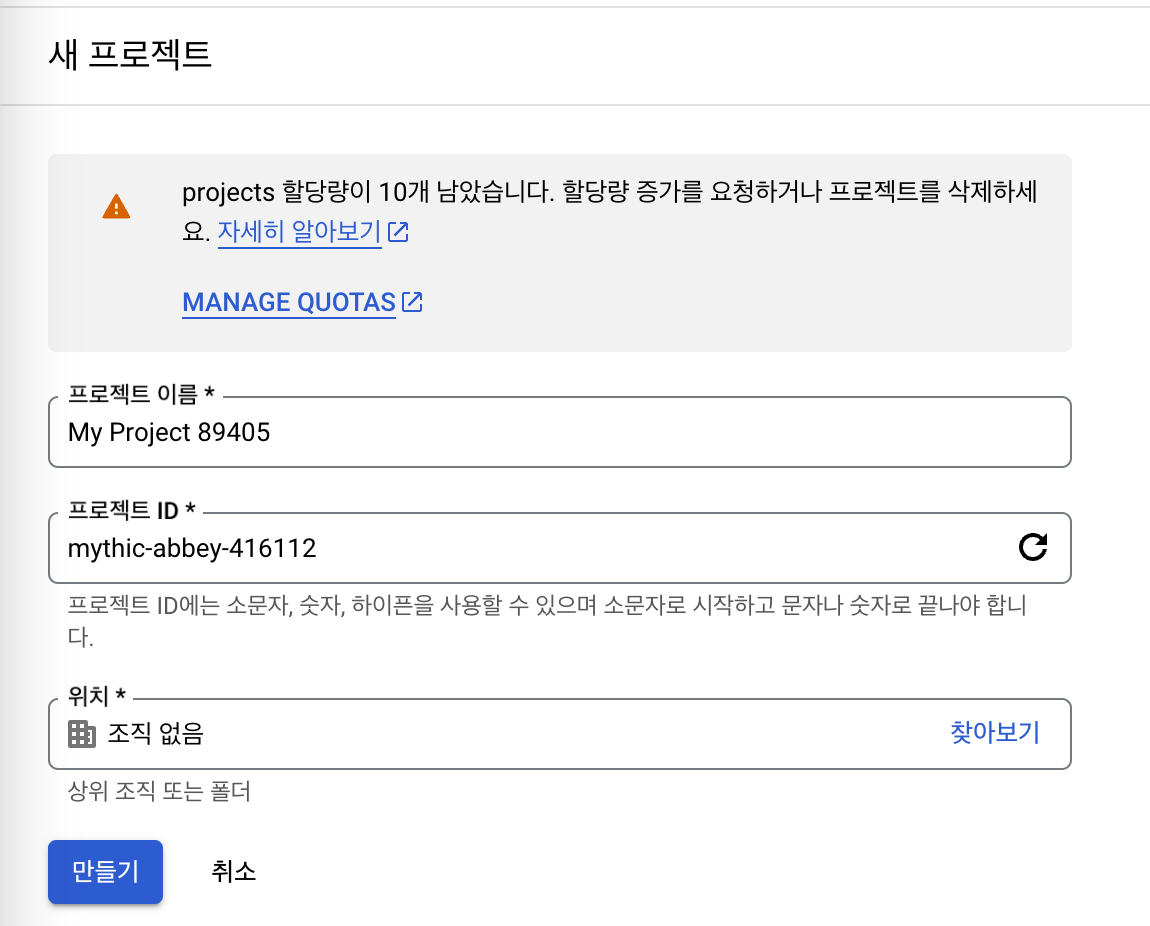
Task: Click the organization building icon in 위치 field
Action: pyautogui.click(x=81, y=733)
